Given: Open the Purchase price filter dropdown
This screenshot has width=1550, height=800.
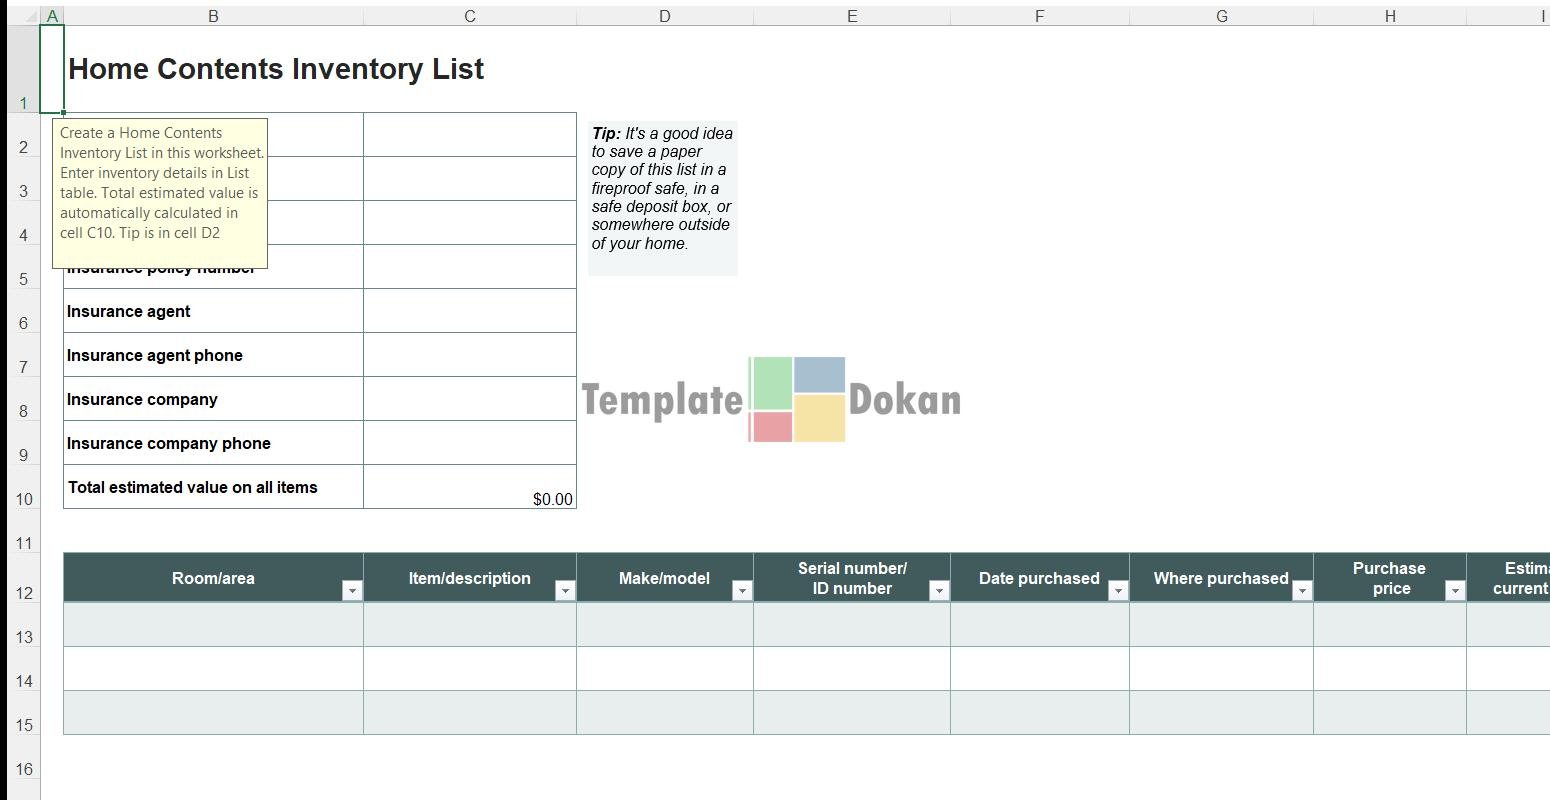Looking at the screenshot, I should click(x=1454, y=591).
